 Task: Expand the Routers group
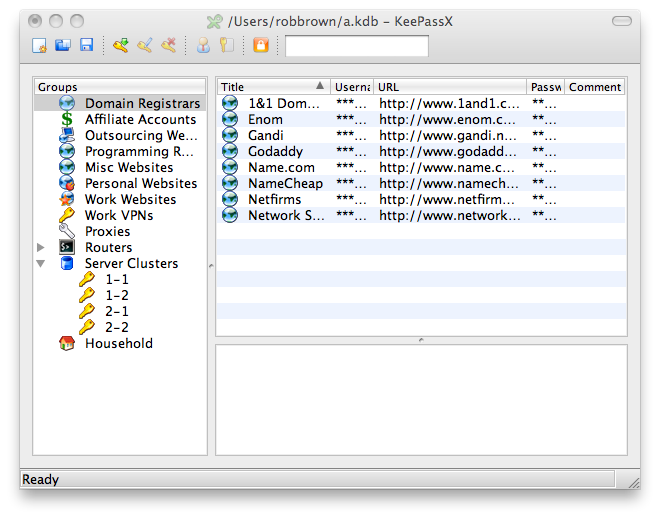pyautogui.click(x=41, y=248)
